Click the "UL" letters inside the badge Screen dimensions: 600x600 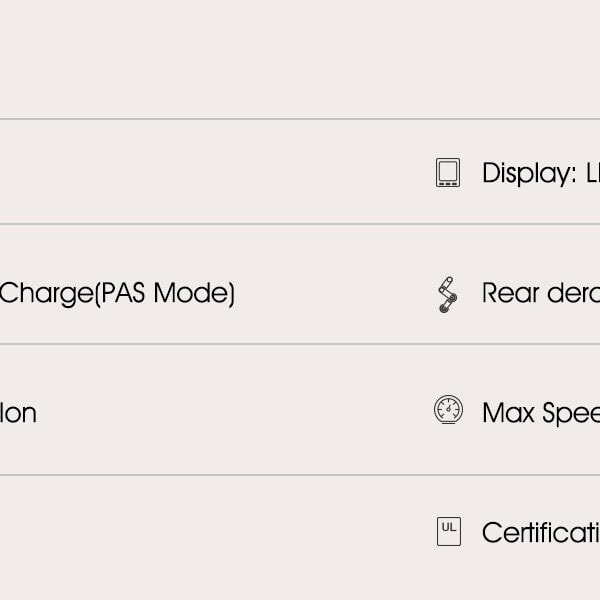point(449,526)
